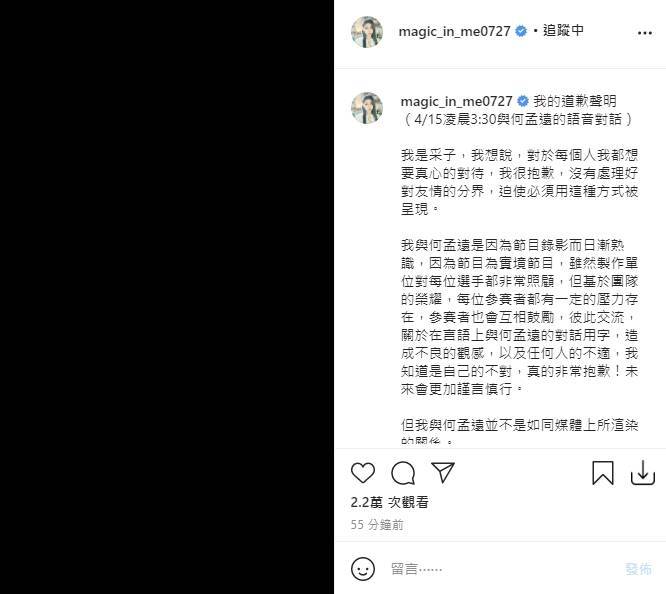Viewport: 666px width, 594px height.
Task: Click the verified badge in caption
Action: click(x=523, y=101)
